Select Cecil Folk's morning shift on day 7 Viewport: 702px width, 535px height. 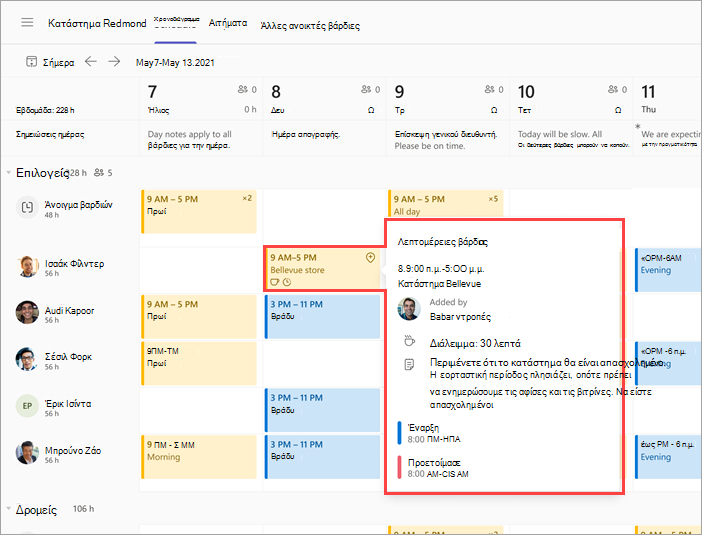point(199,364)
